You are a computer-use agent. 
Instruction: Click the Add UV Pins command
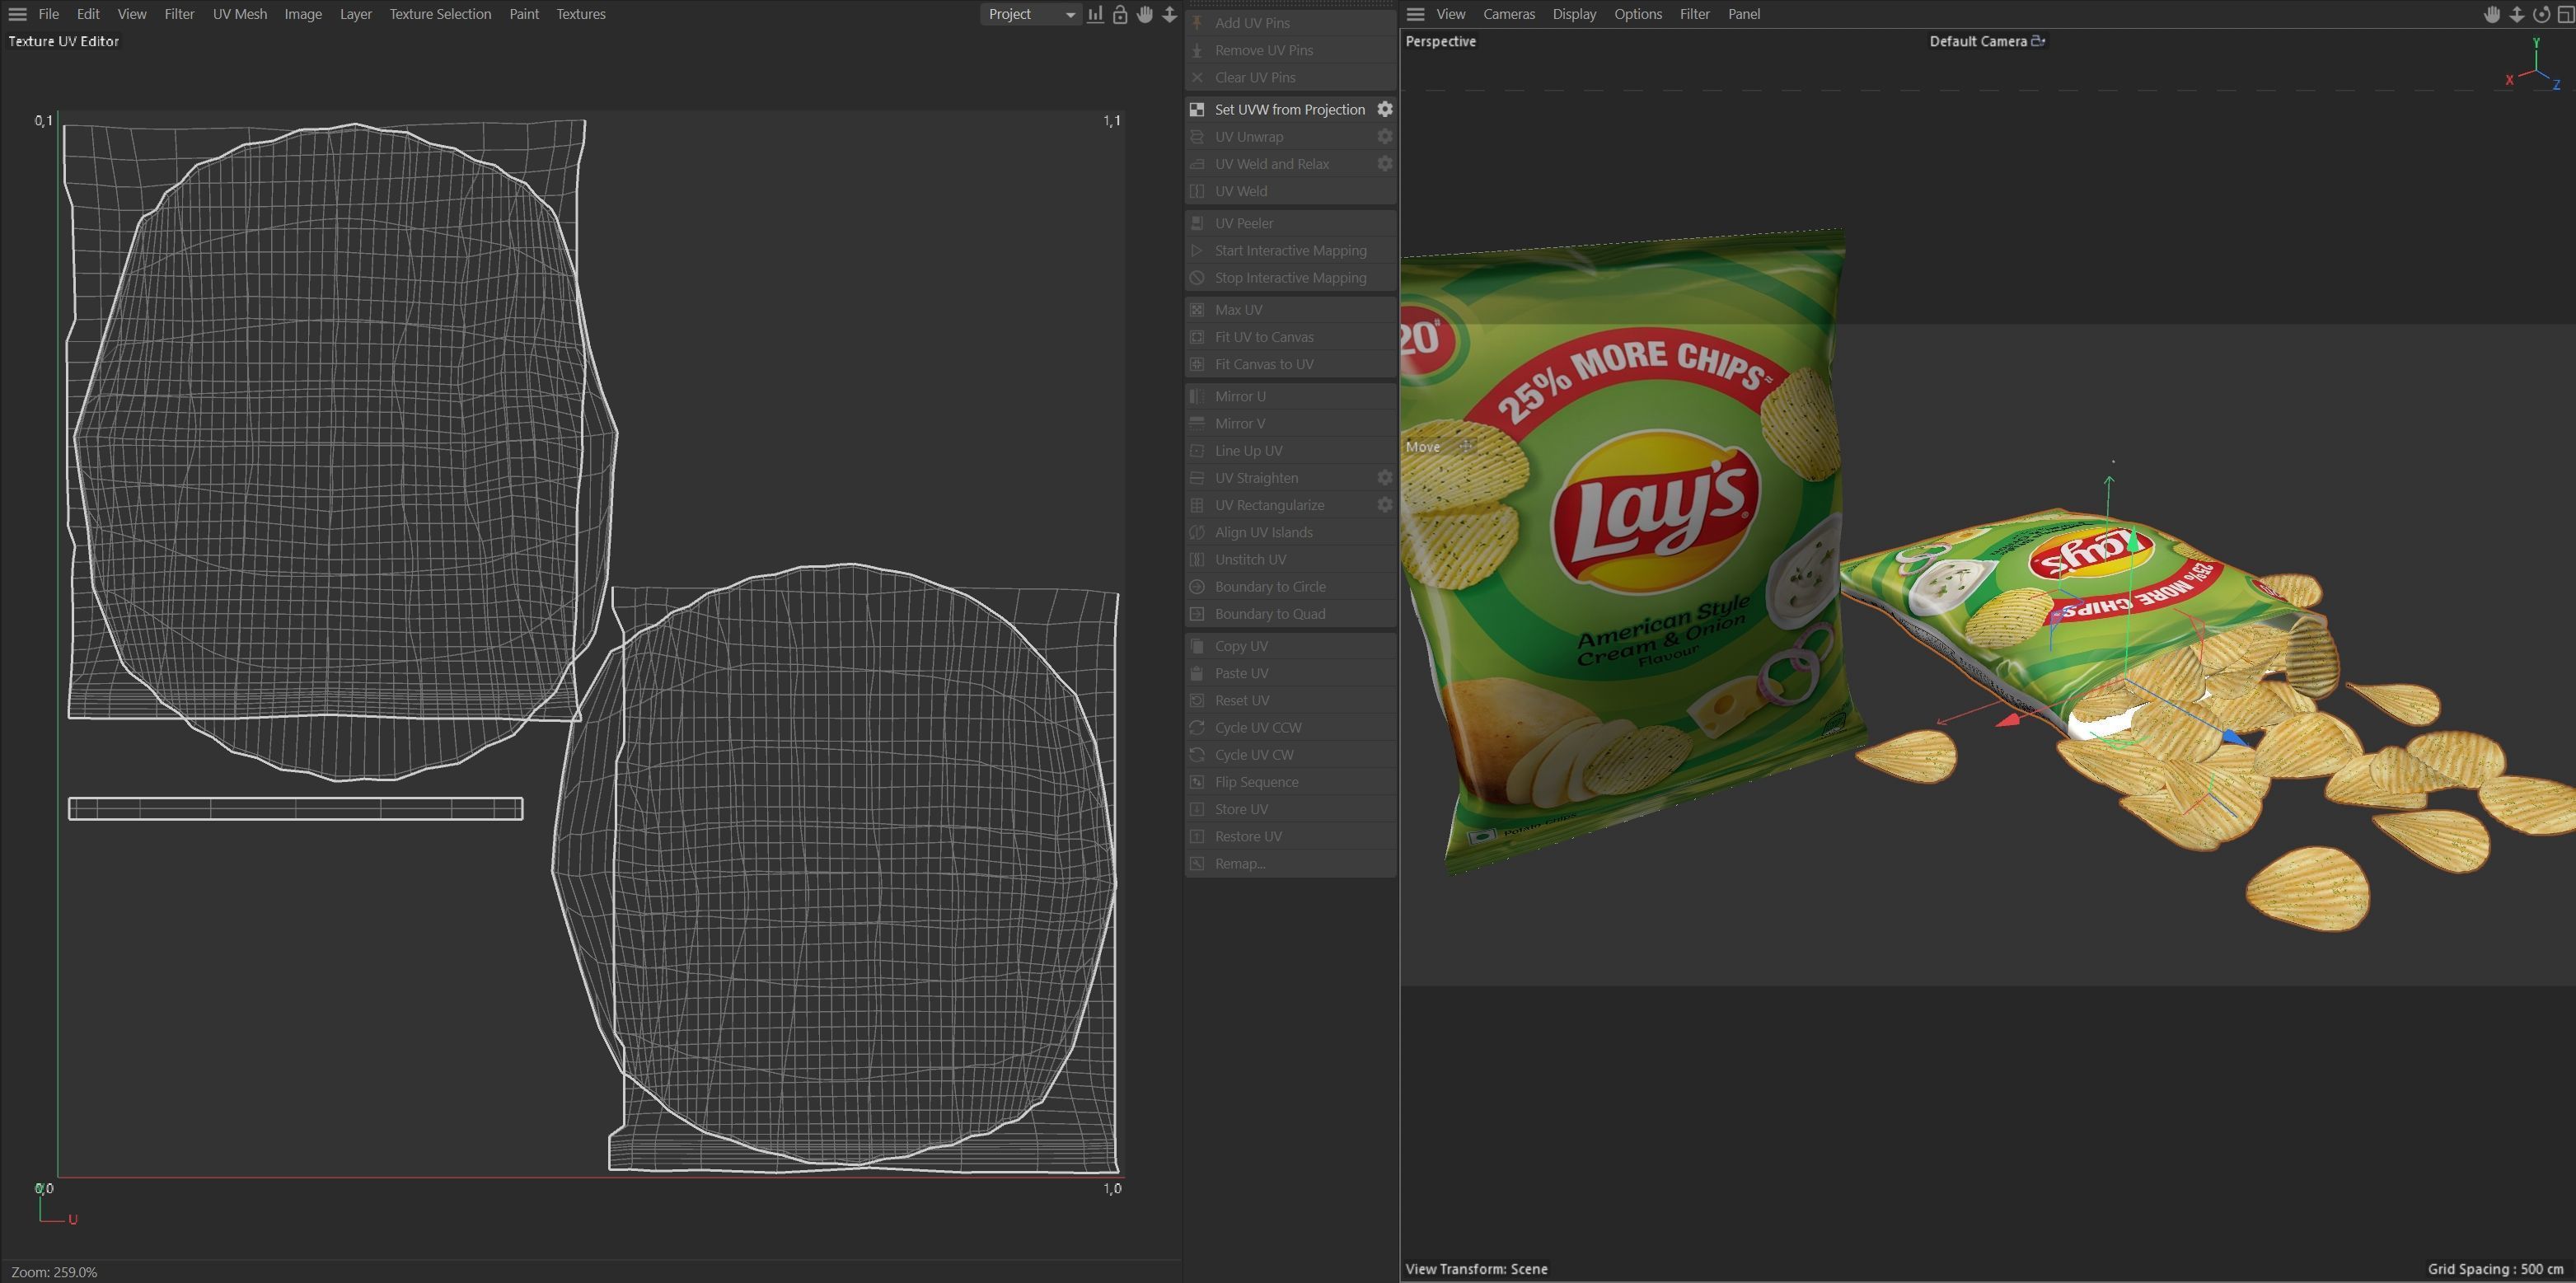tap(1291, 22)
